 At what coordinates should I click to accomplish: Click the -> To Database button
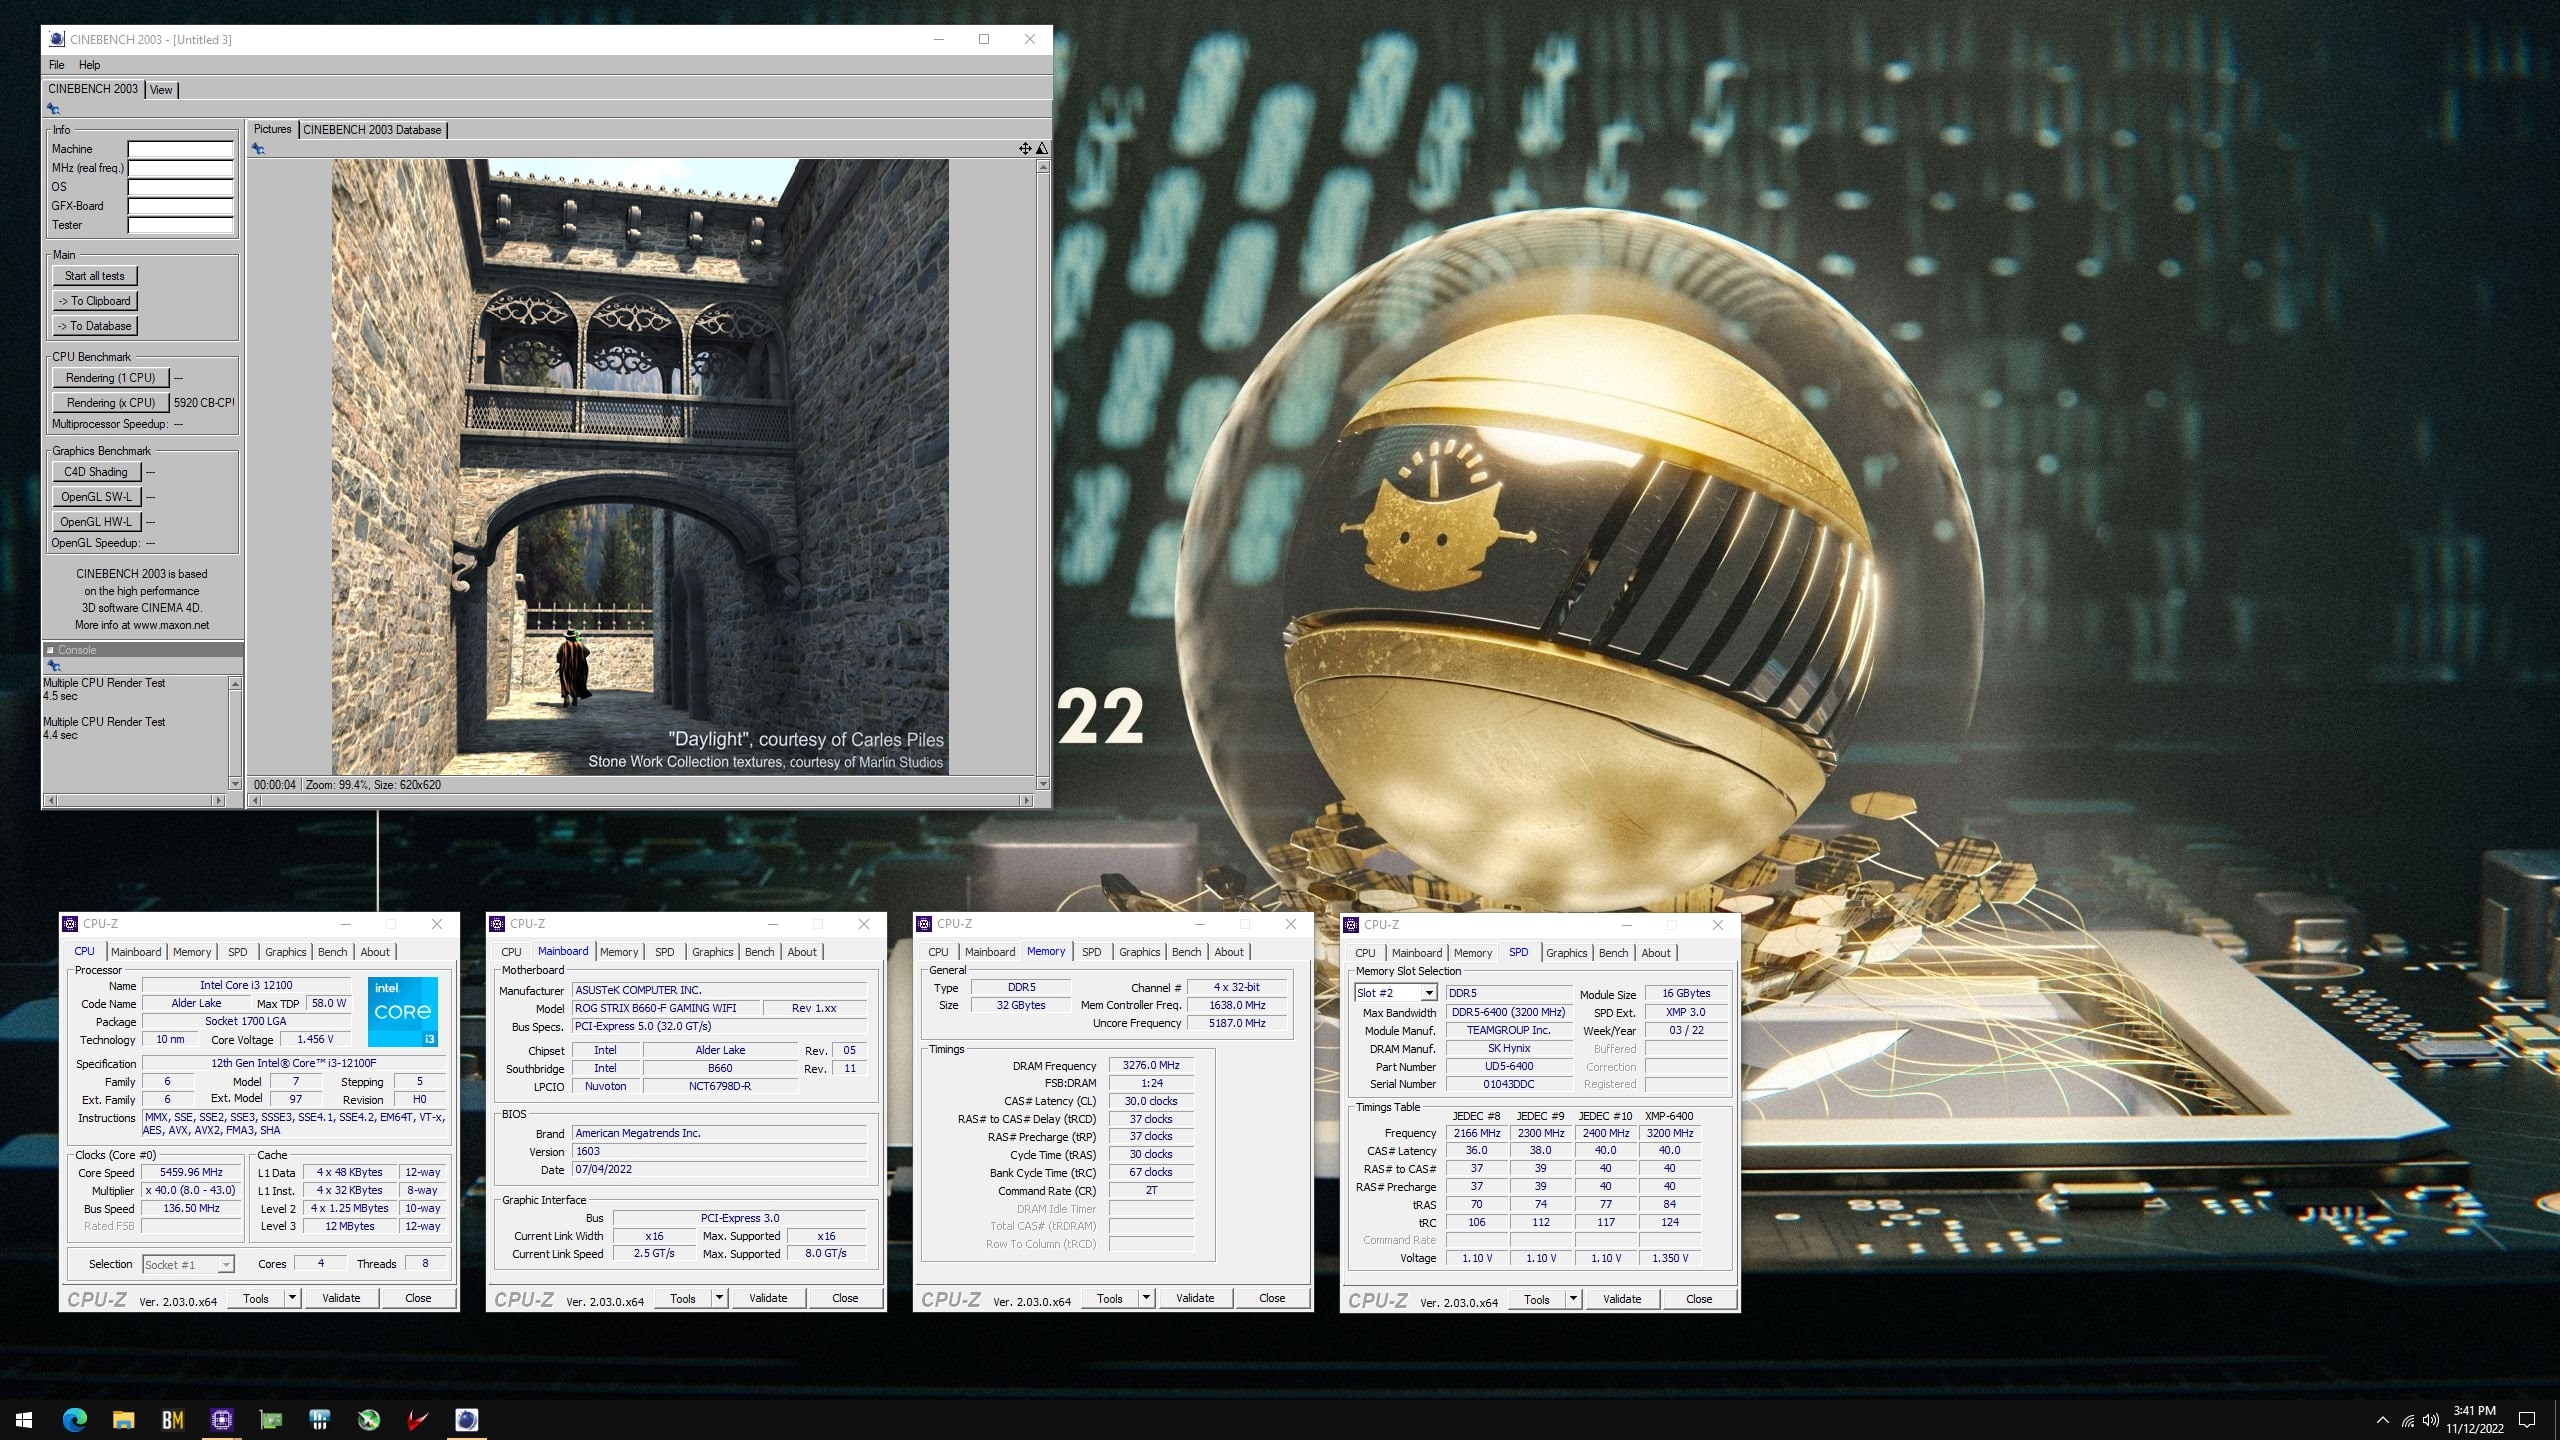coord(95,326)
